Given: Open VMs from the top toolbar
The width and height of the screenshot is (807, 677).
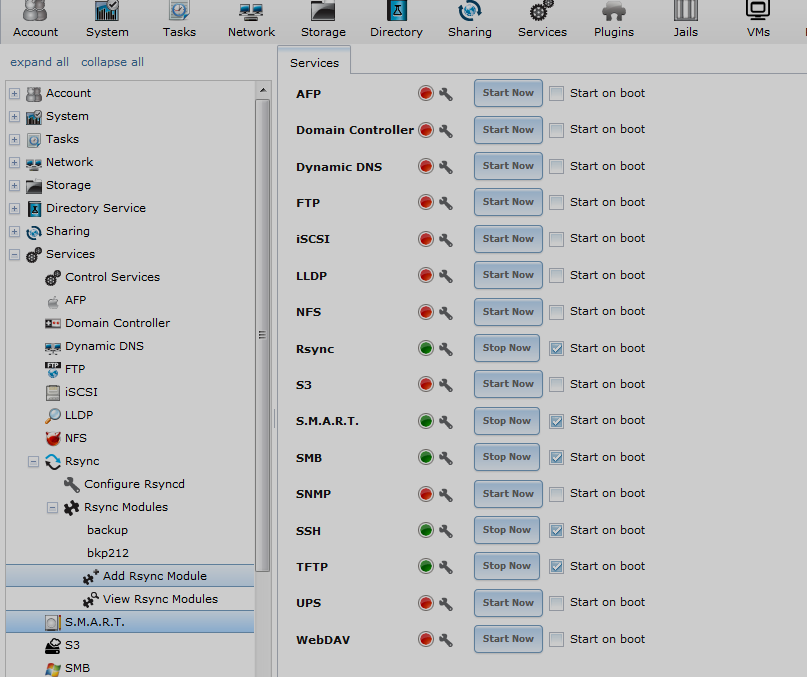Looking at the screenshot, I should pyautogui.click(x=758, y=20).
